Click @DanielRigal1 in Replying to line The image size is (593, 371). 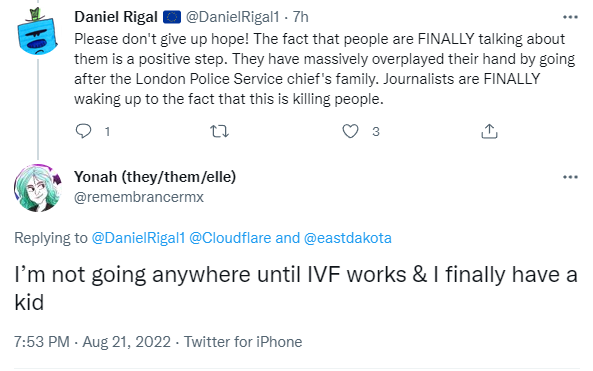pyautogui.click(x=138, y=238)
